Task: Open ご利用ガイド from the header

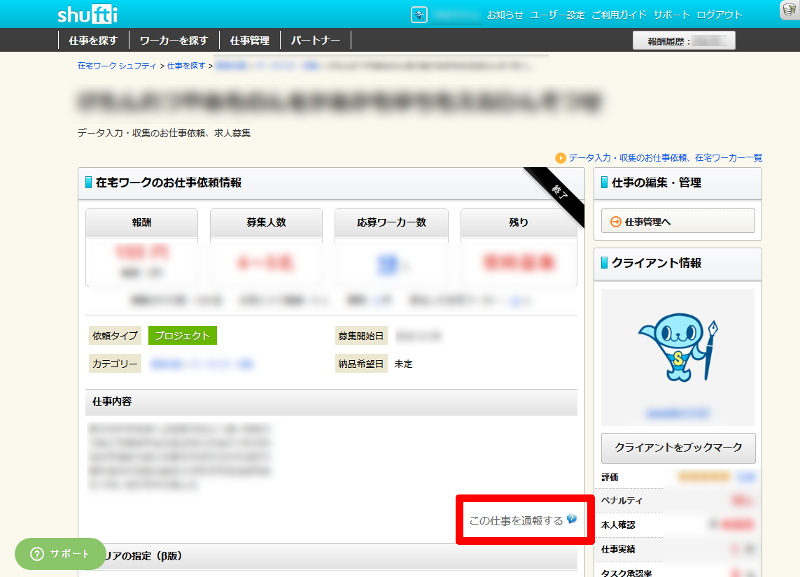Action: [x=618, y=15]
